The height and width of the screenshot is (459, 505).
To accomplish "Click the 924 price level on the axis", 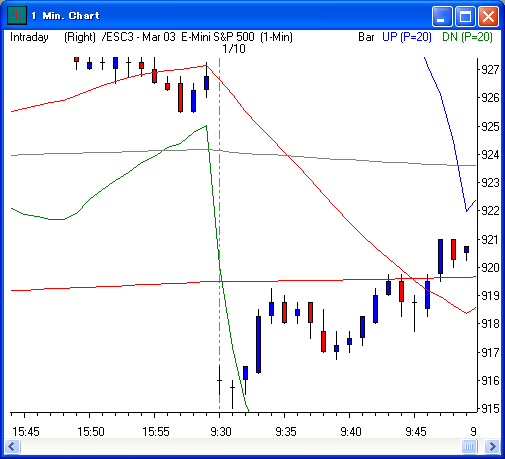I will pyautogui.click(x=490, y=155).
